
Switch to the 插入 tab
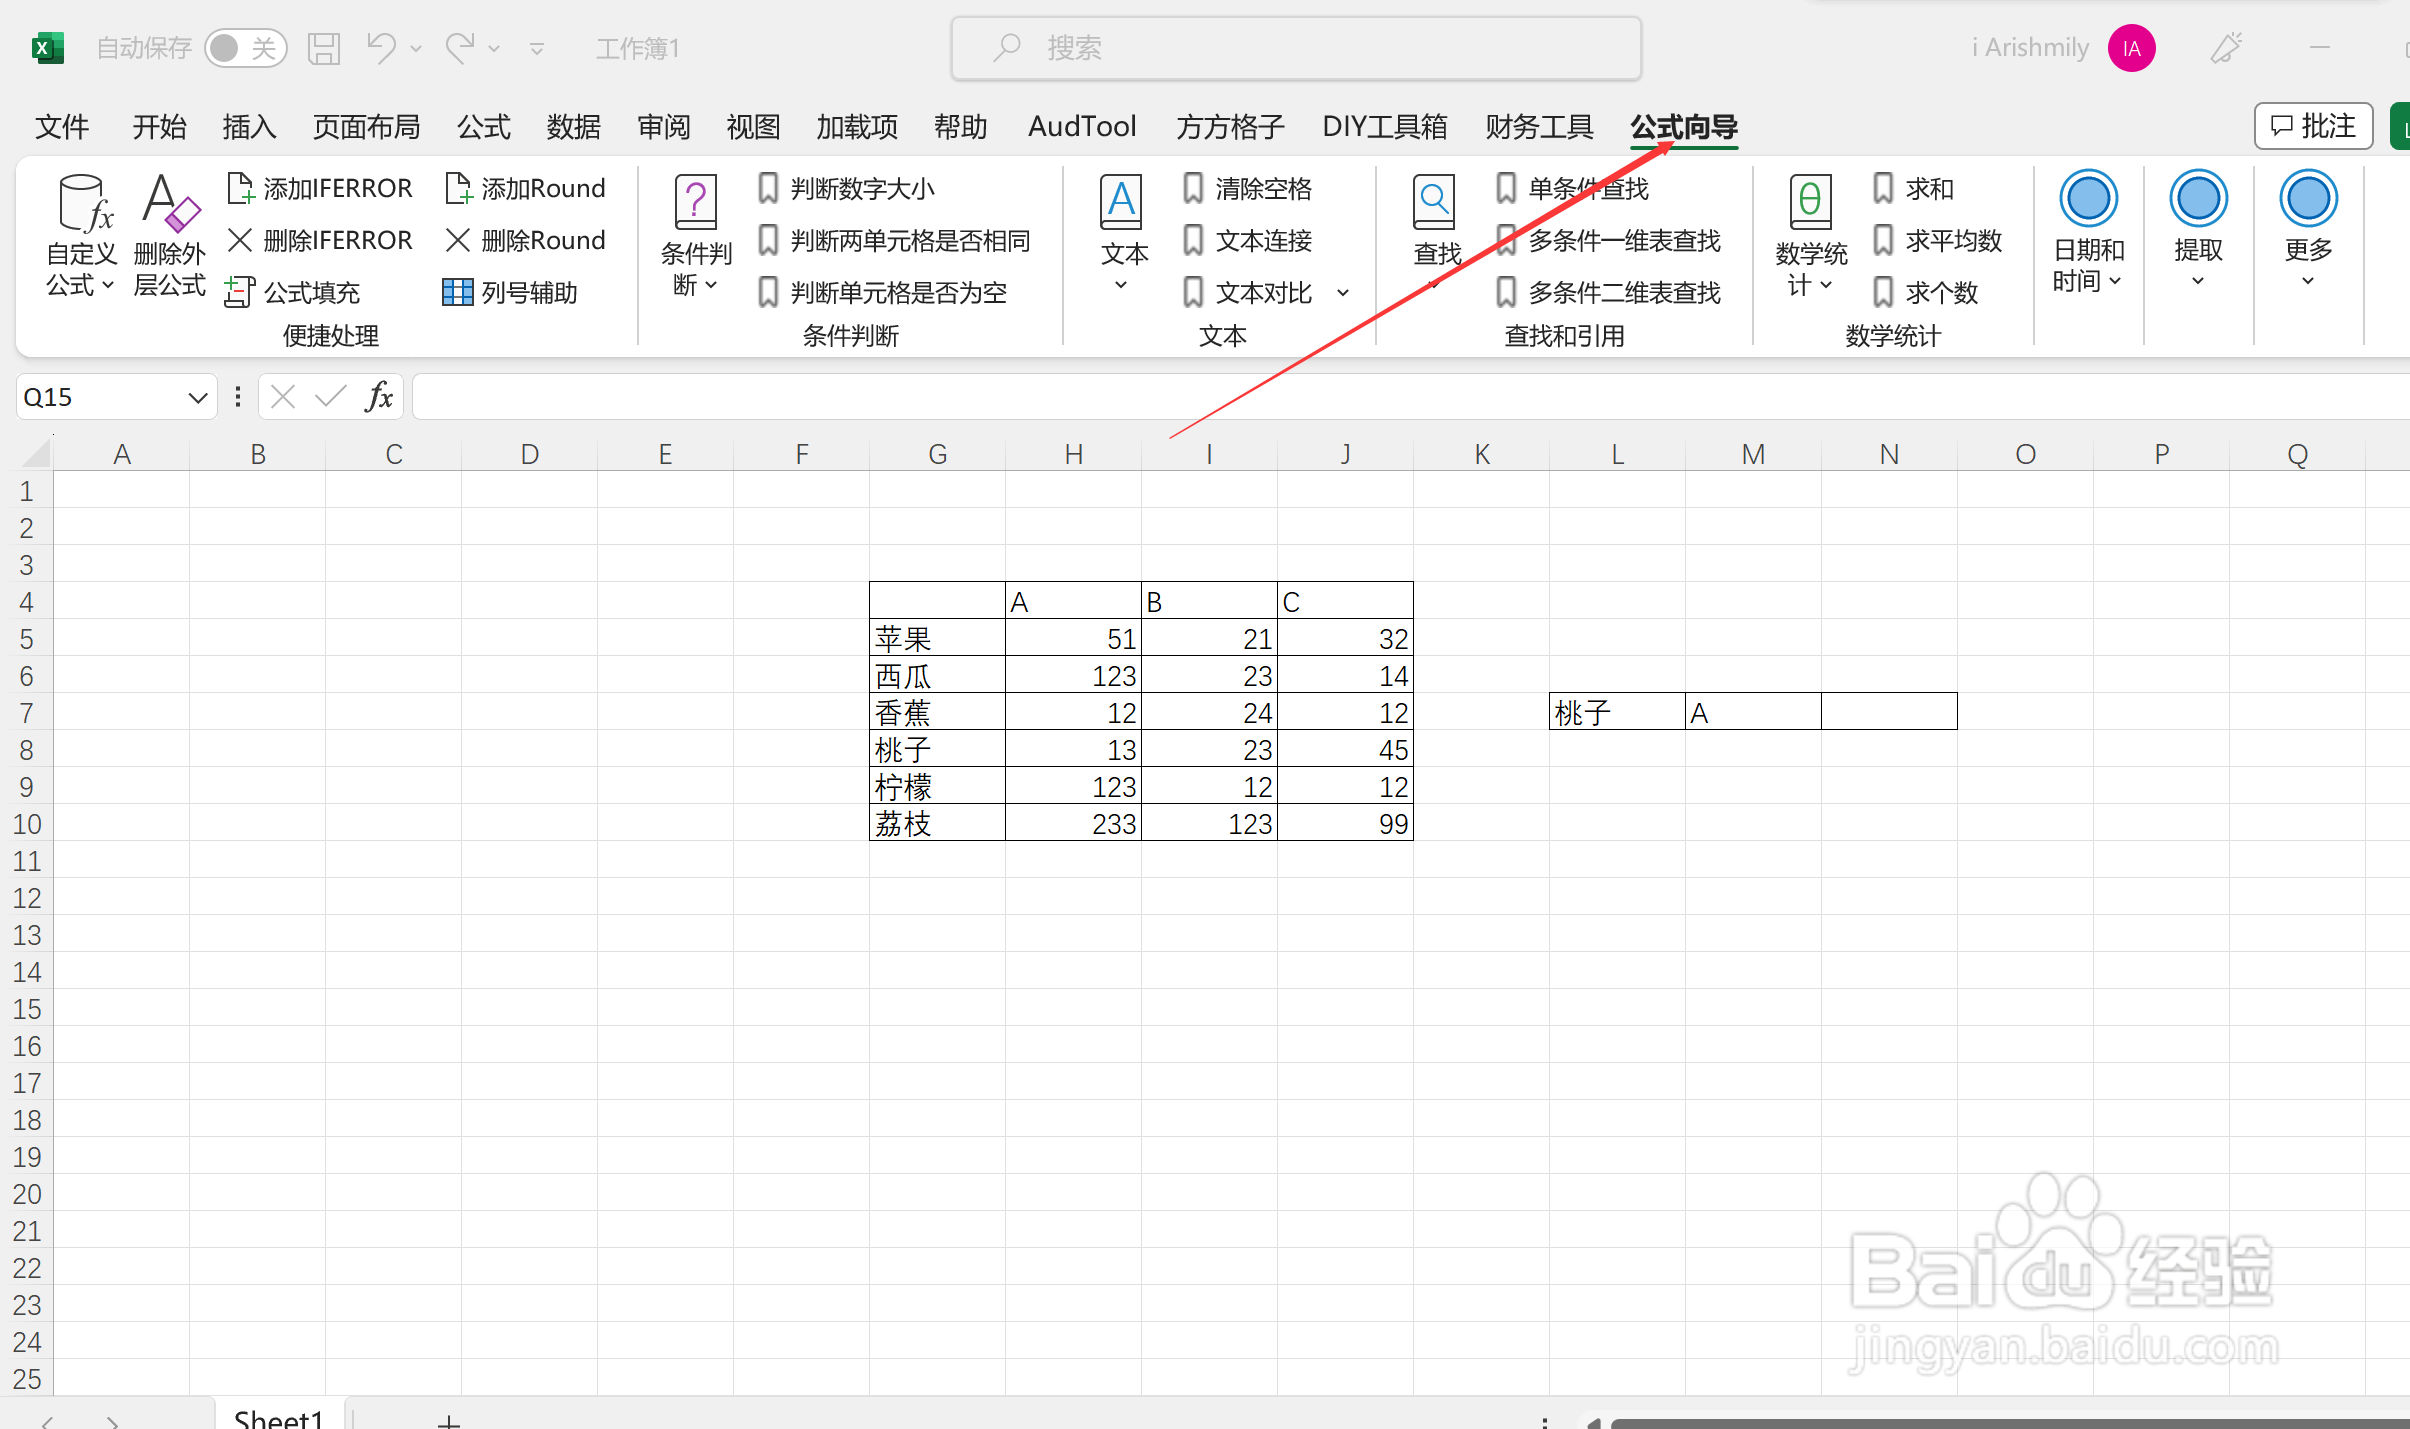point(249,127)
